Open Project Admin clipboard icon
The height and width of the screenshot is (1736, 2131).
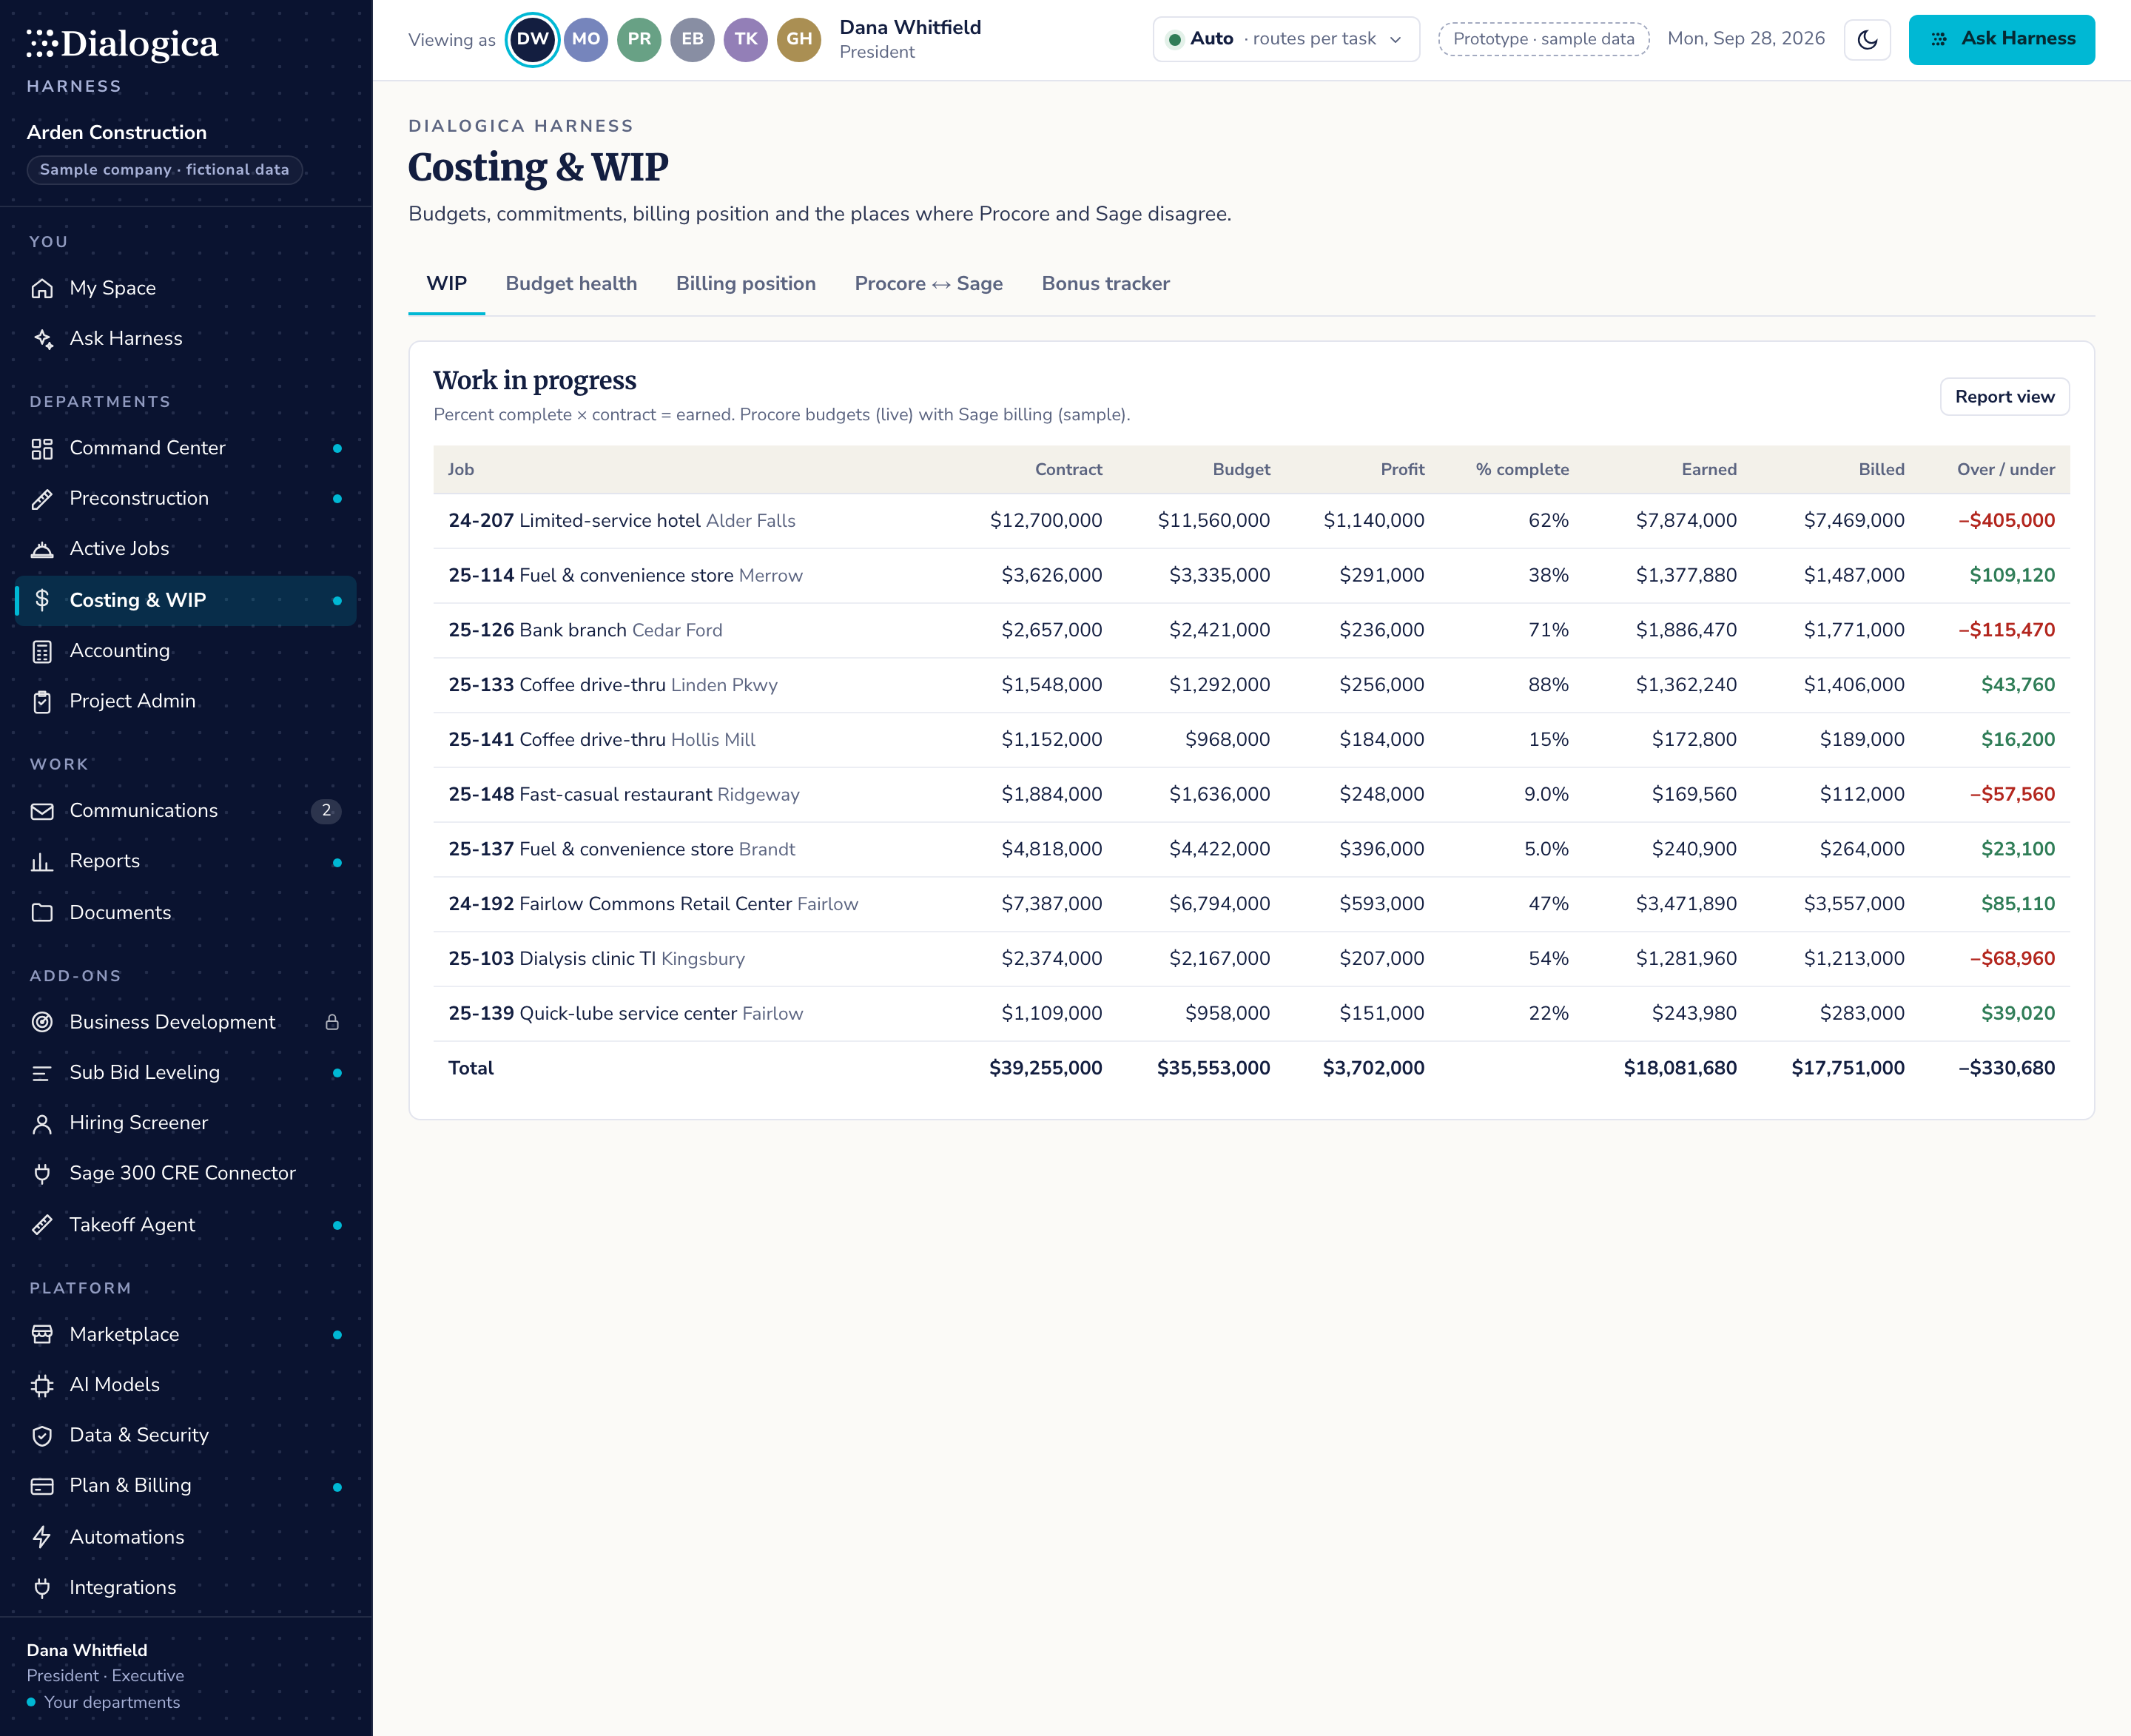click(x=42, y=702)
